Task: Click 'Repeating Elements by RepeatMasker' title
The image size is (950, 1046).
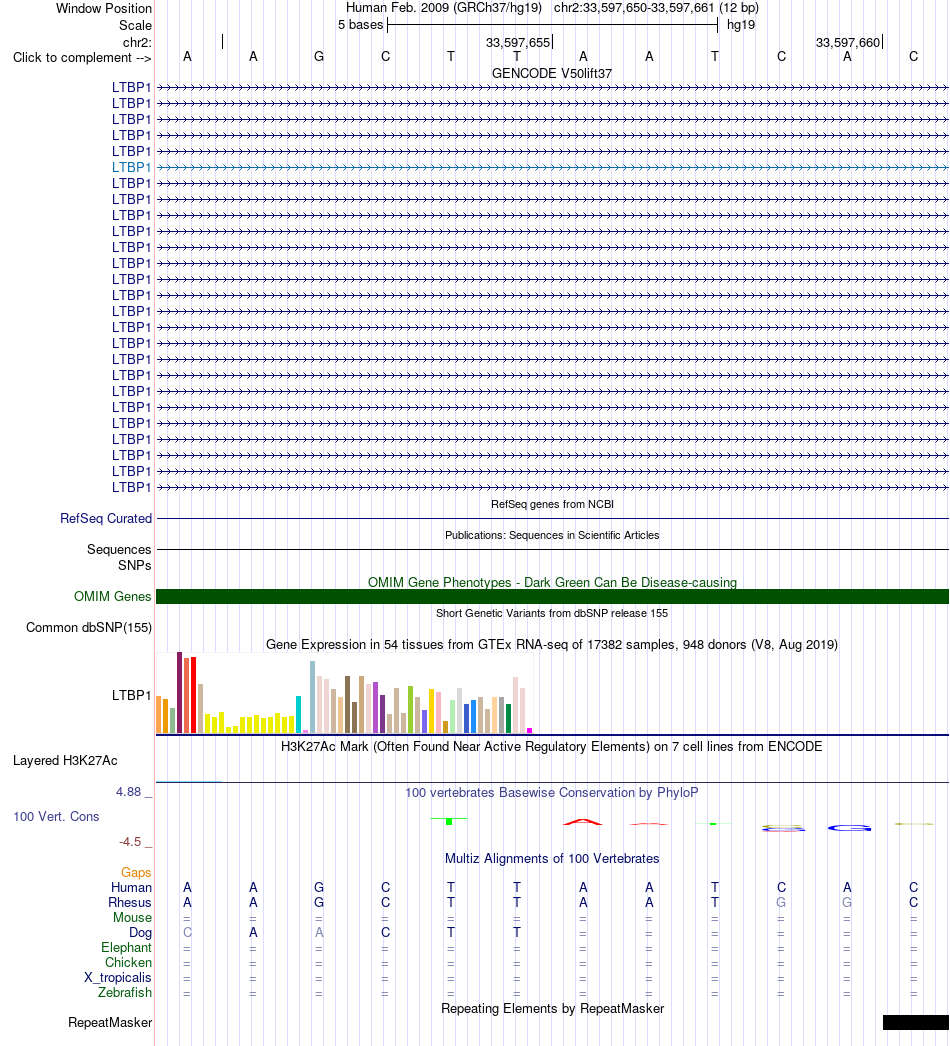Action: pos(552,1009)
